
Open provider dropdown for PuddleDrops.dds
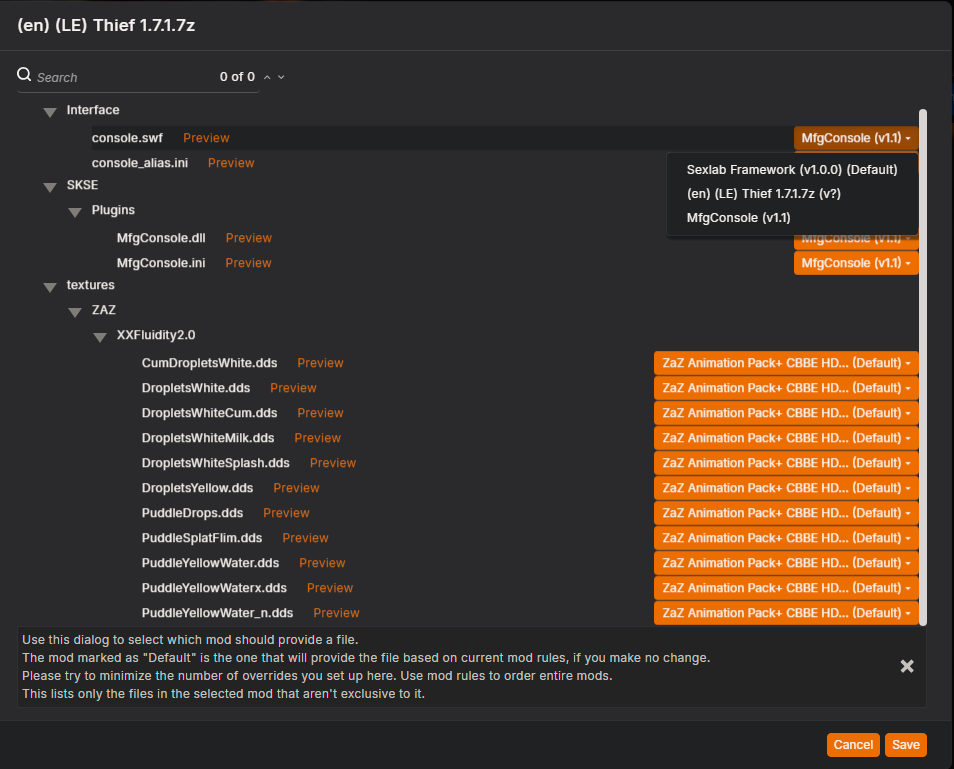786,513
